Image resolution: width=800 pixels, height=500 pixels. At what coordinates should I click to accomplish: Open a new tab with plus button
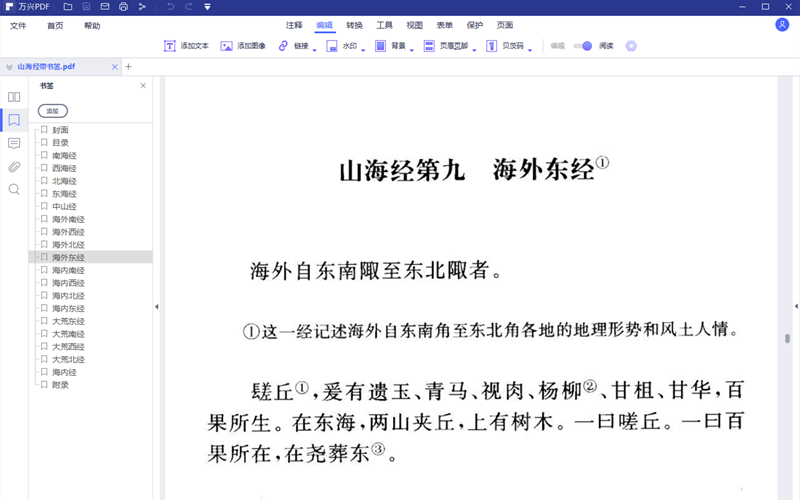click(x=128, y=67)
